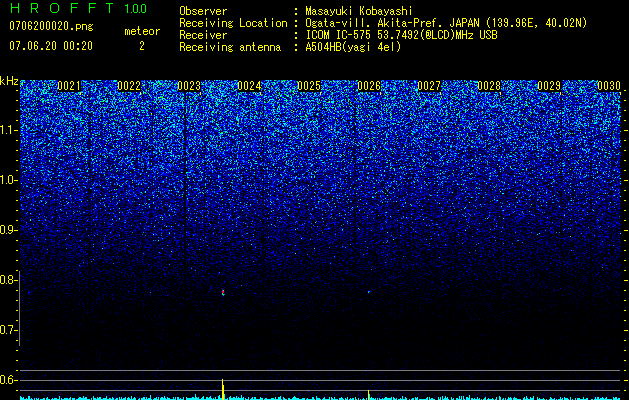The height and width of the screenshot is (400, 629).
Task: Click the meteor label
Action: click(x=142, y=31)
